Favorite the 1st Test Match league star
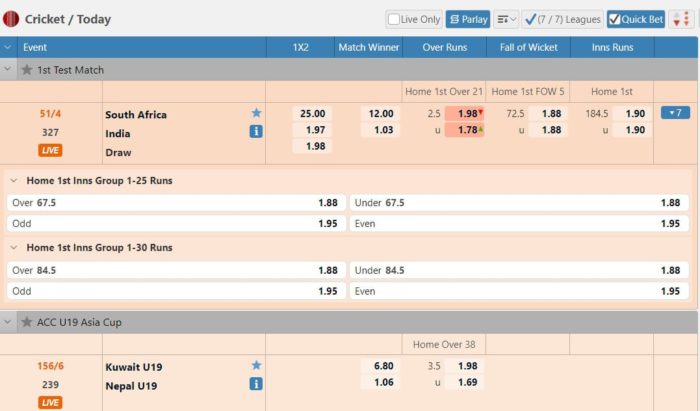Screen dimensions: 700x411 tap(27, 70)
